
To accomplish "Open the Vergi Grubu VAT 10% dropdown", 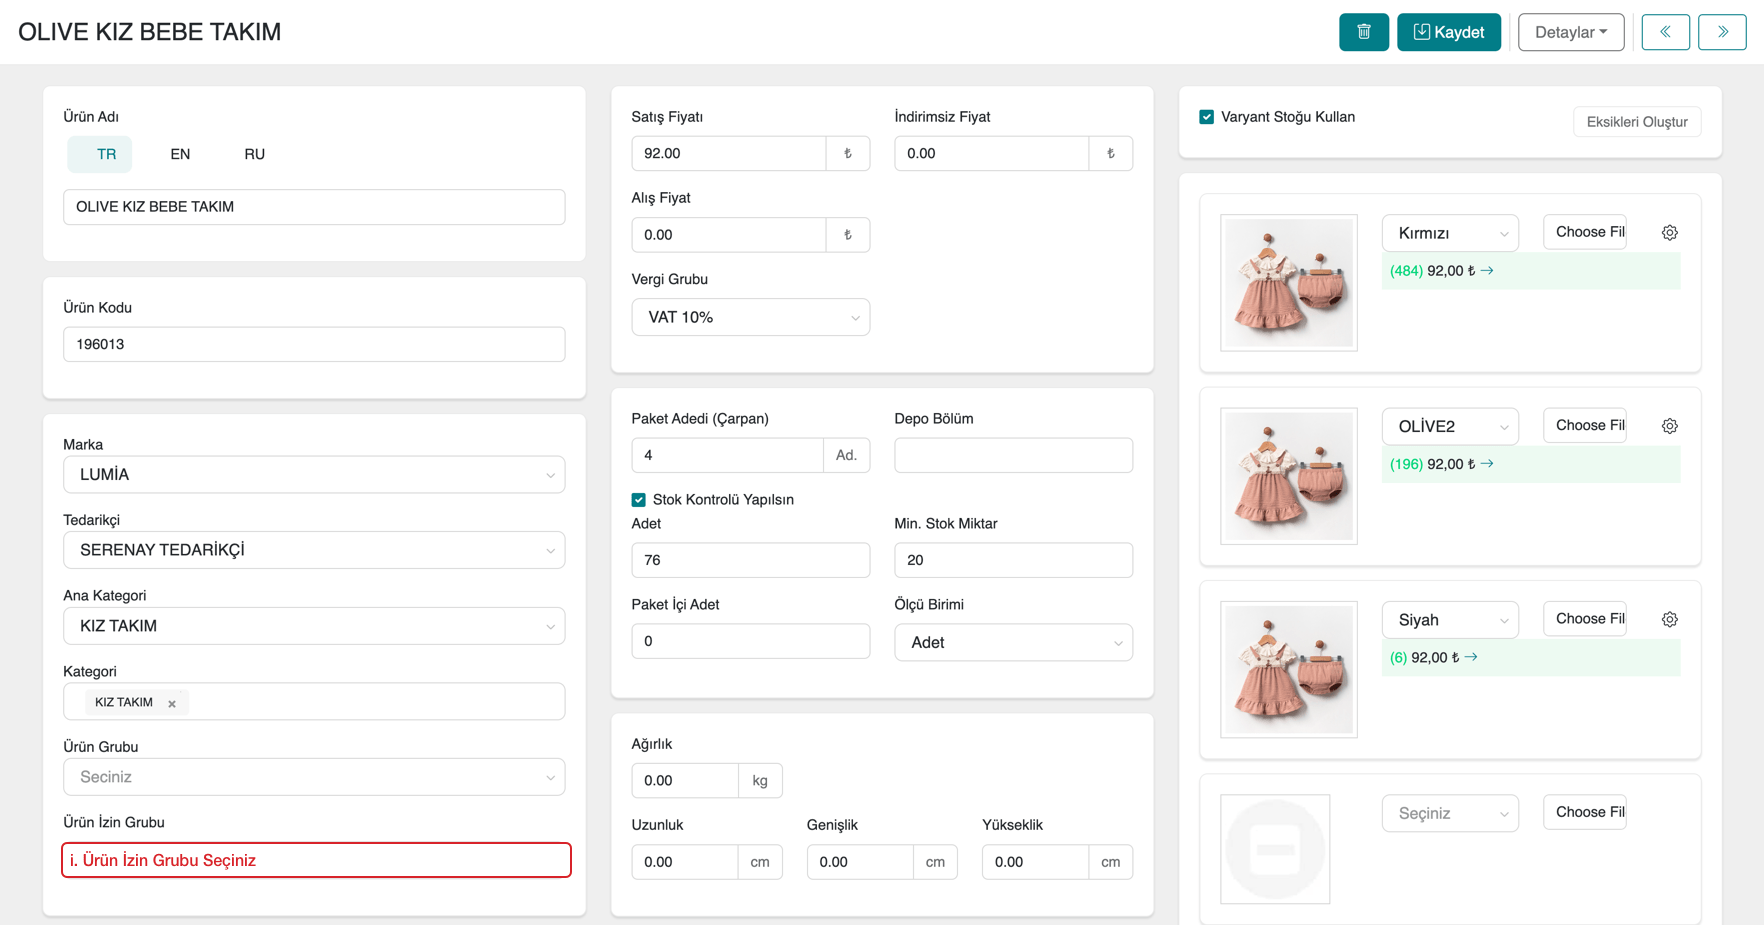I will point(750,317).
